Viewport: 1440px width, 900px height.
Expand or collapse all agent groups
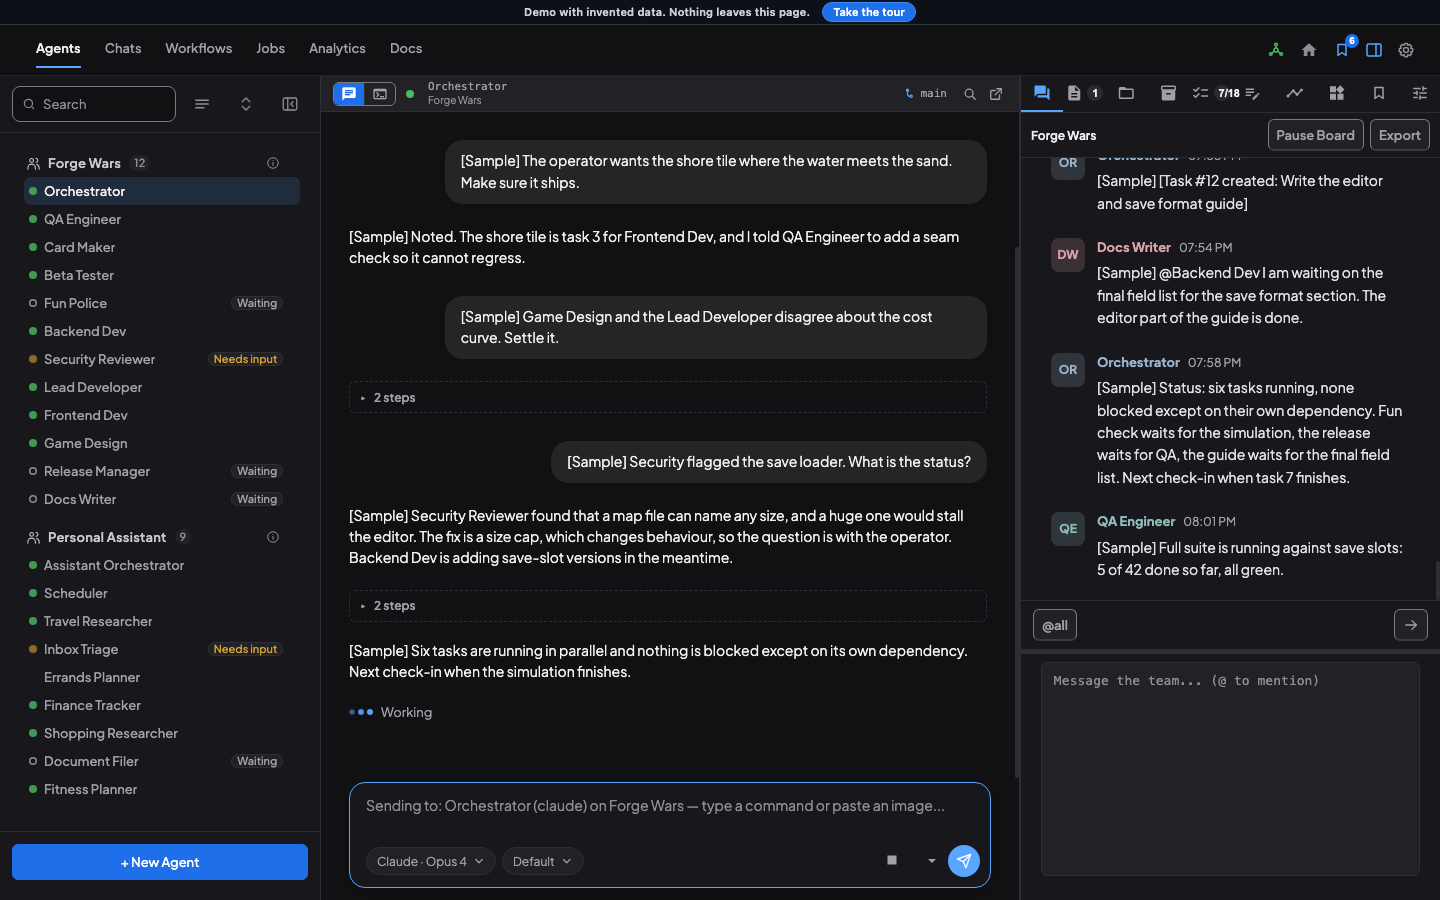246,104
